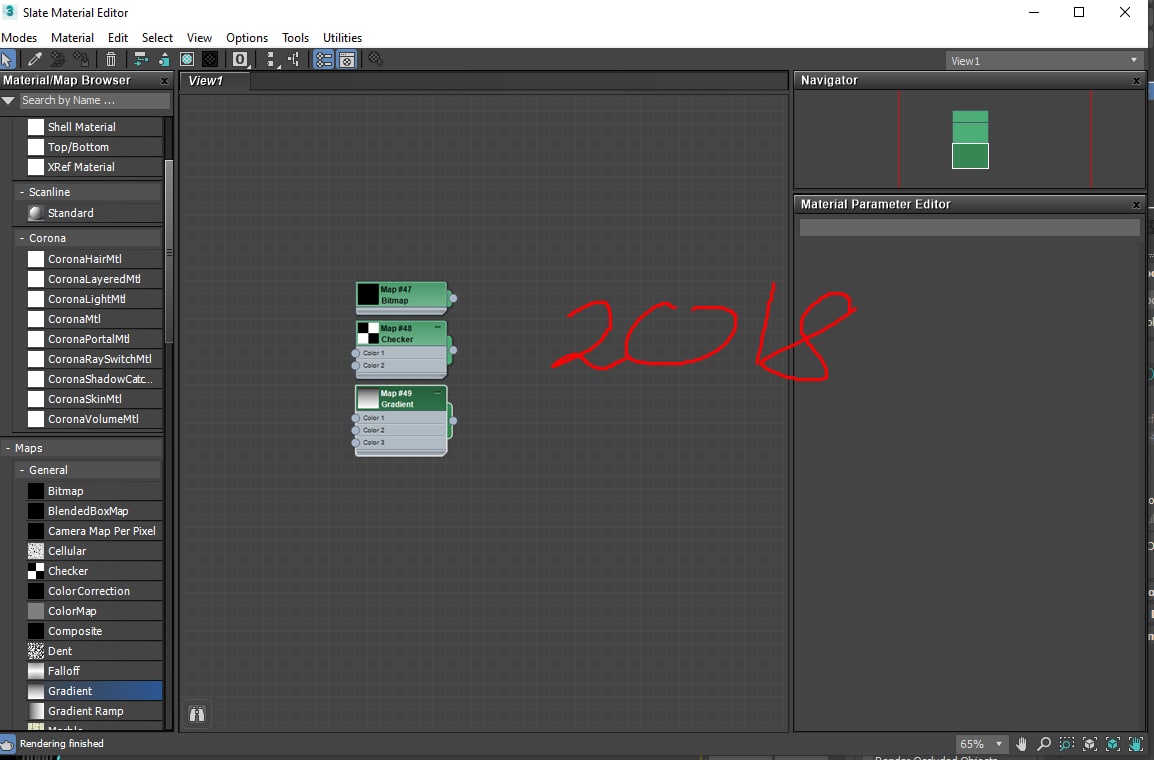This screenshot has height=760, width=1154.
Task: Select the Falloff map entry
Action: coord(94,671)
